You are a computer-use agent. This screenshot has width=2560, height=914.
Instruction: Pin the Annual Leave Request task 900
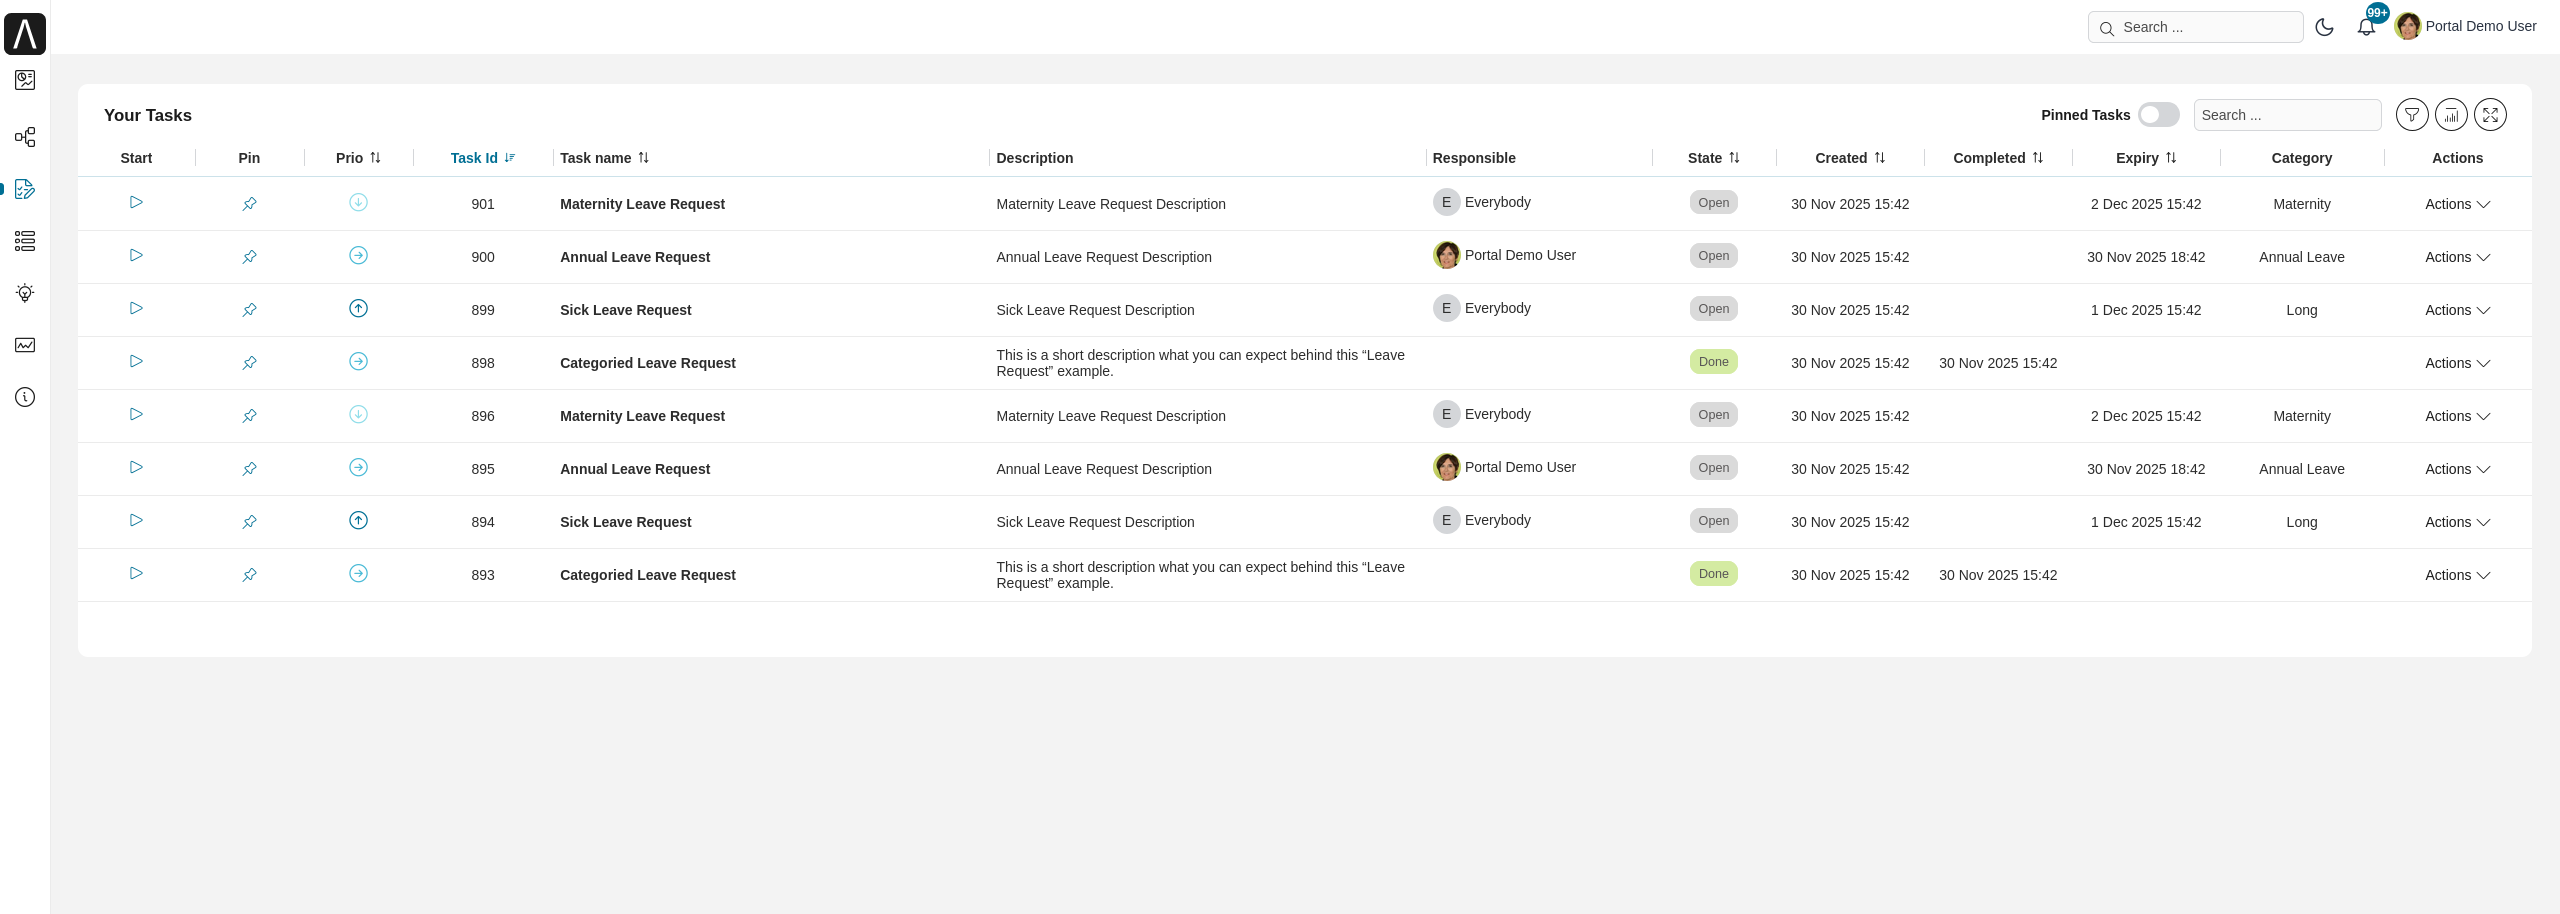(249, 257)
